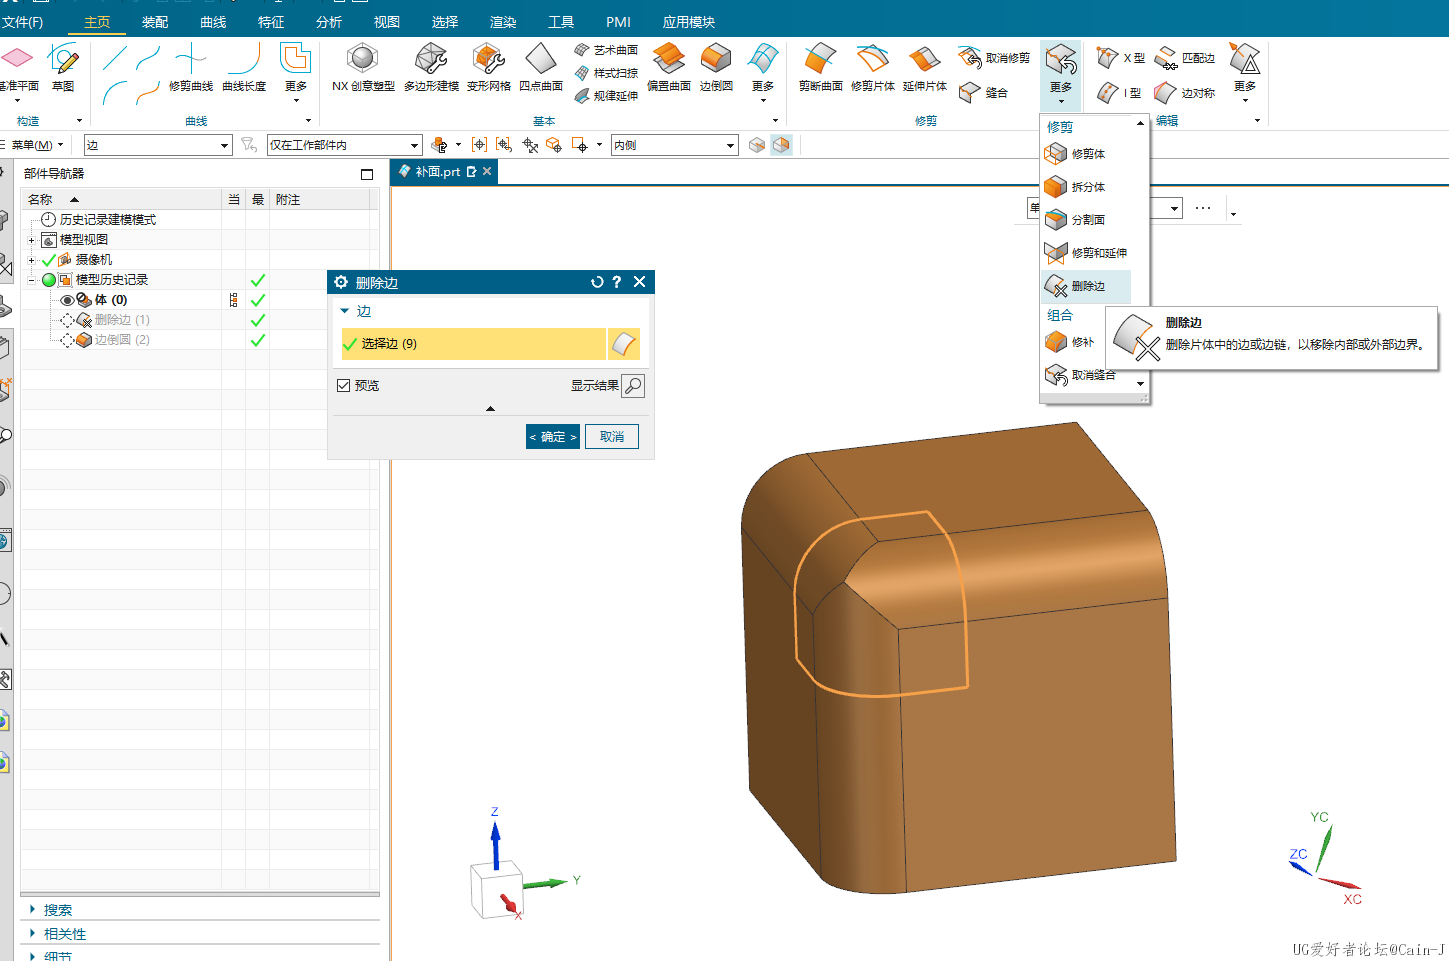Viewport: 1449px width, 961px height.
Task: Click the 确定 button
Action: point(553,437)
